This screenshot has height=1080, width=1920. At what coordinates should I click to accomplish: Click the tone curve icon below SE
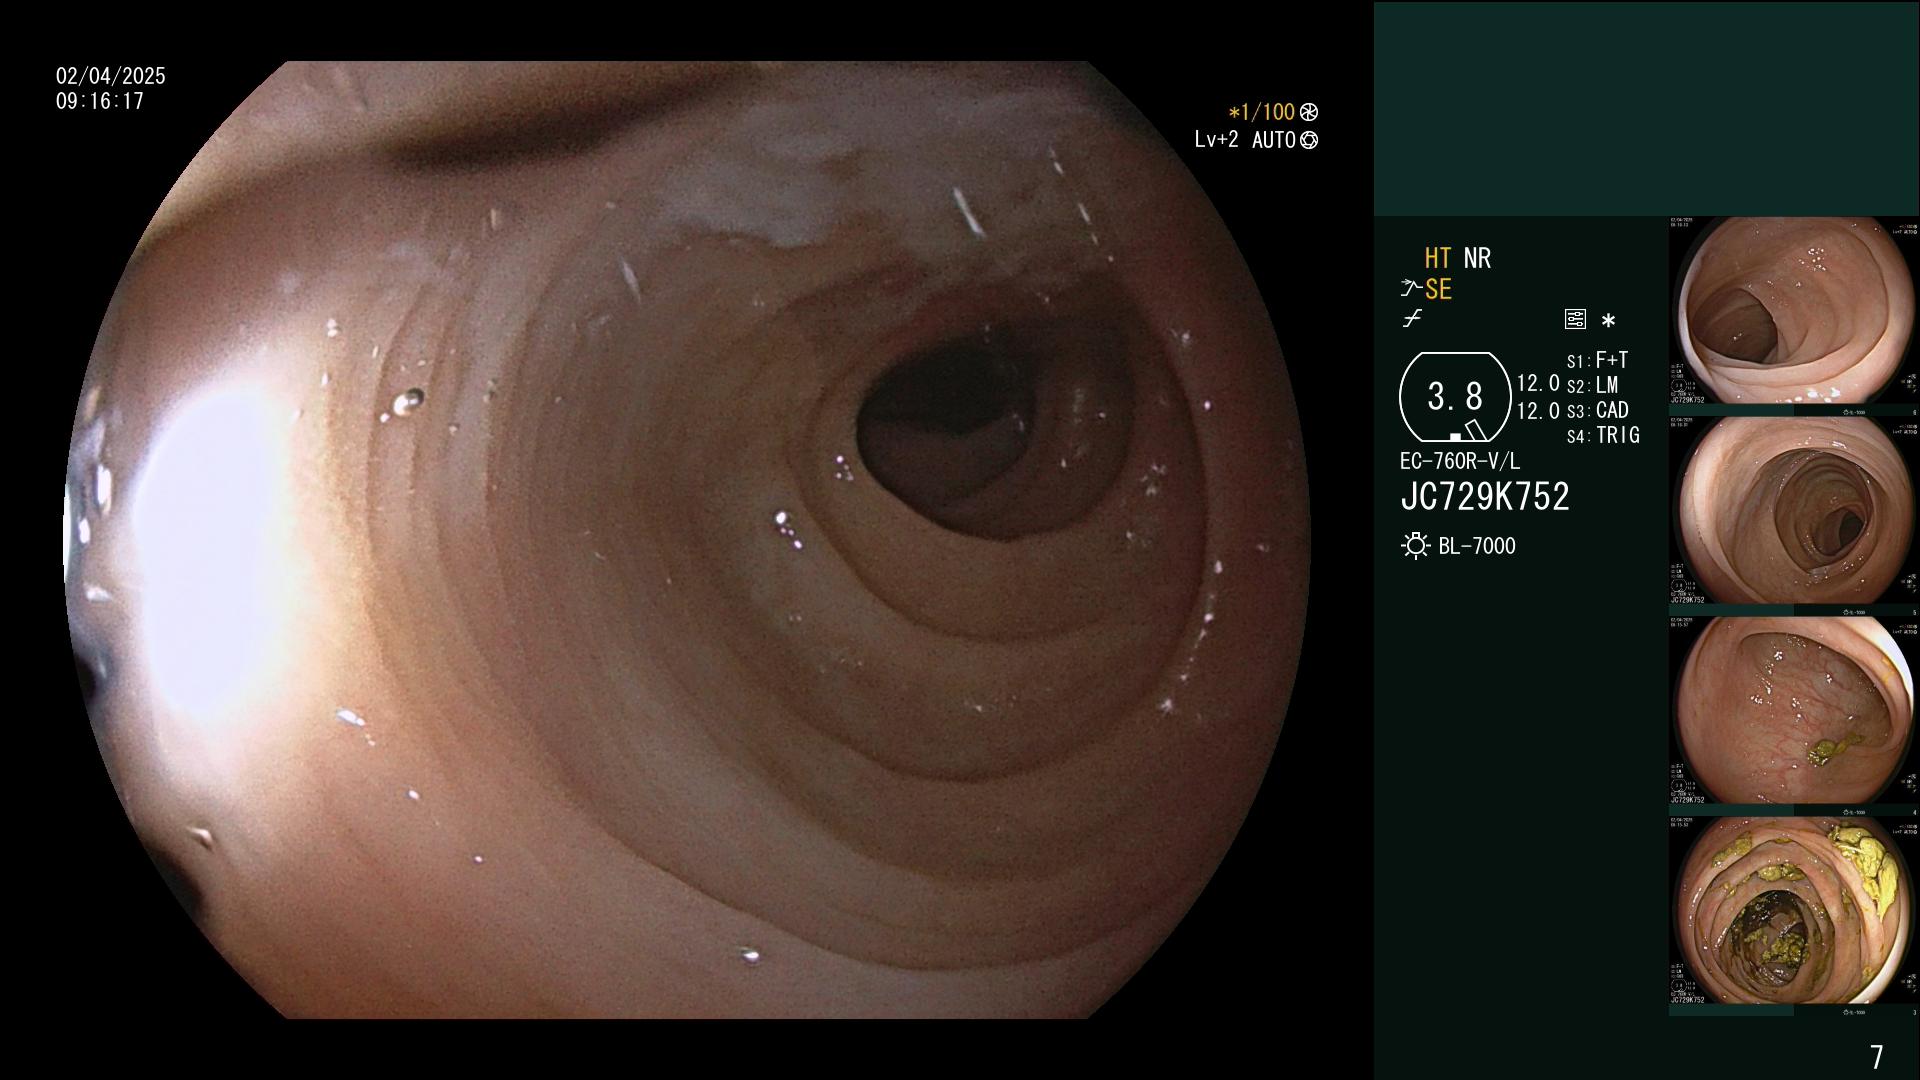(1412, 320)
